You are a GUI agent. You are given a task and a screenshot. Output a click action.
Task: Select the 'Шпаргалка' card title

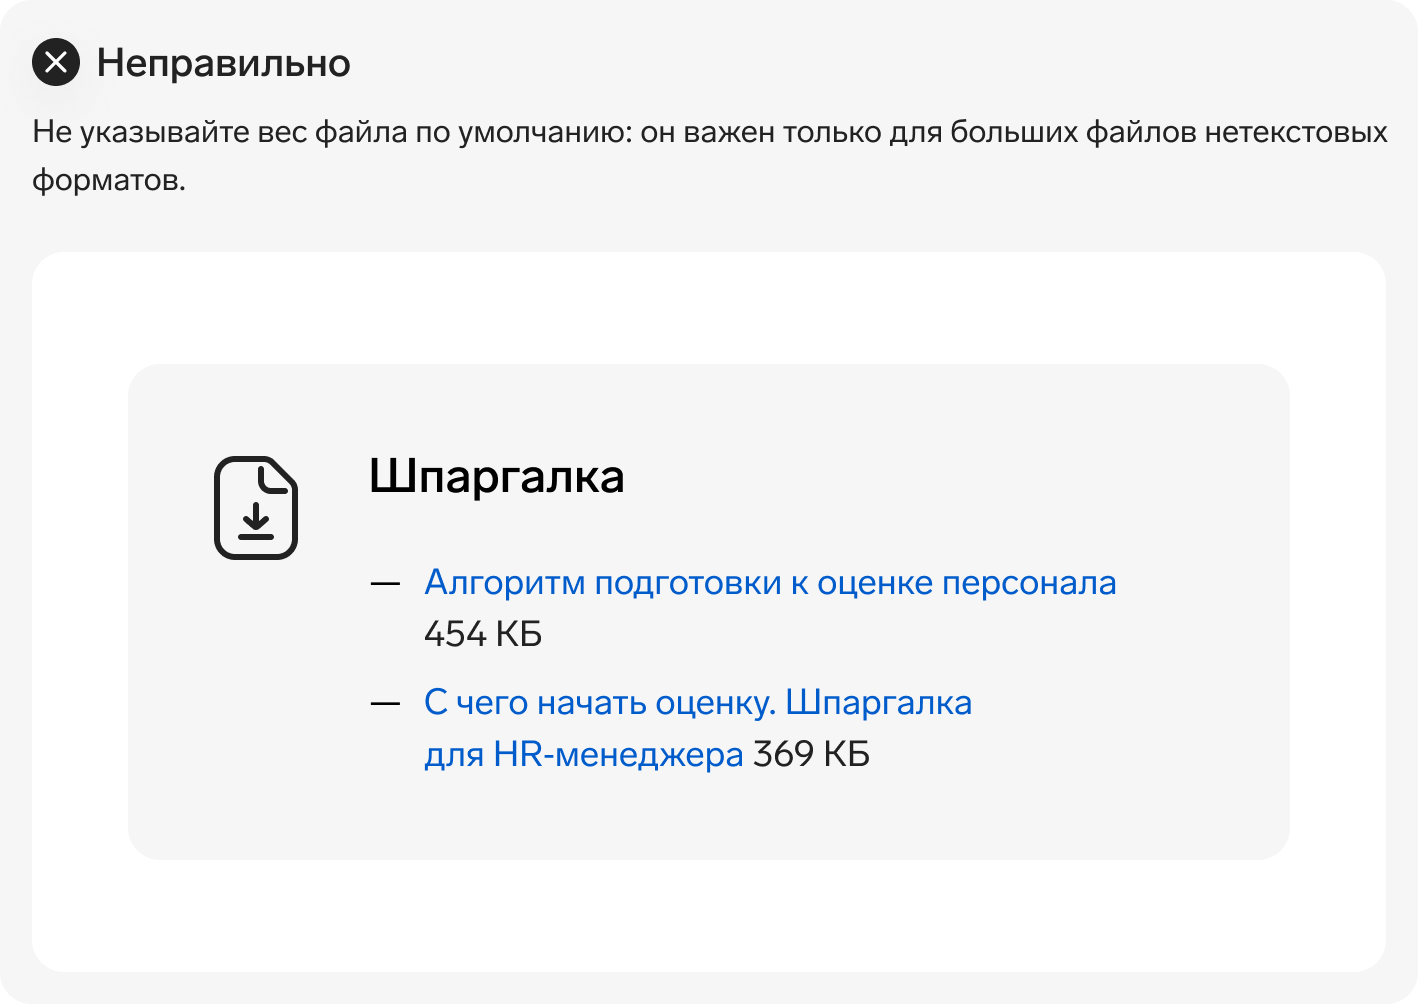click(497, 477)
